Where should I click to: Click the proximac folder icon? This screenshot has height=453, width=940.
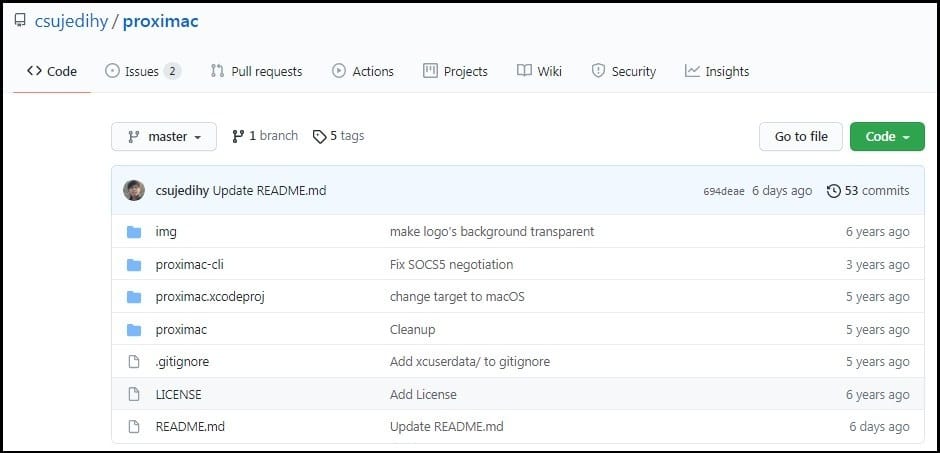pyautogui.click(x=134, y=330)
